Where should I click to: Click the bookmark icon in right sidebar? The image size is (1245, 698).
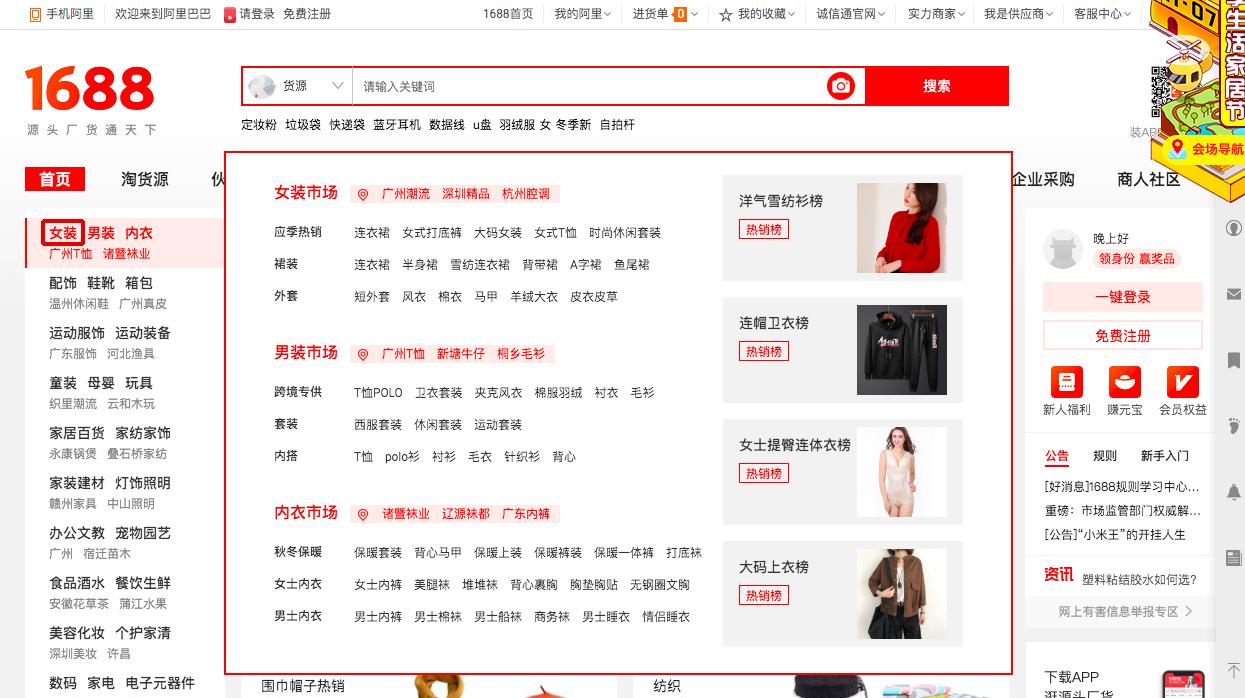[1233, 360]
